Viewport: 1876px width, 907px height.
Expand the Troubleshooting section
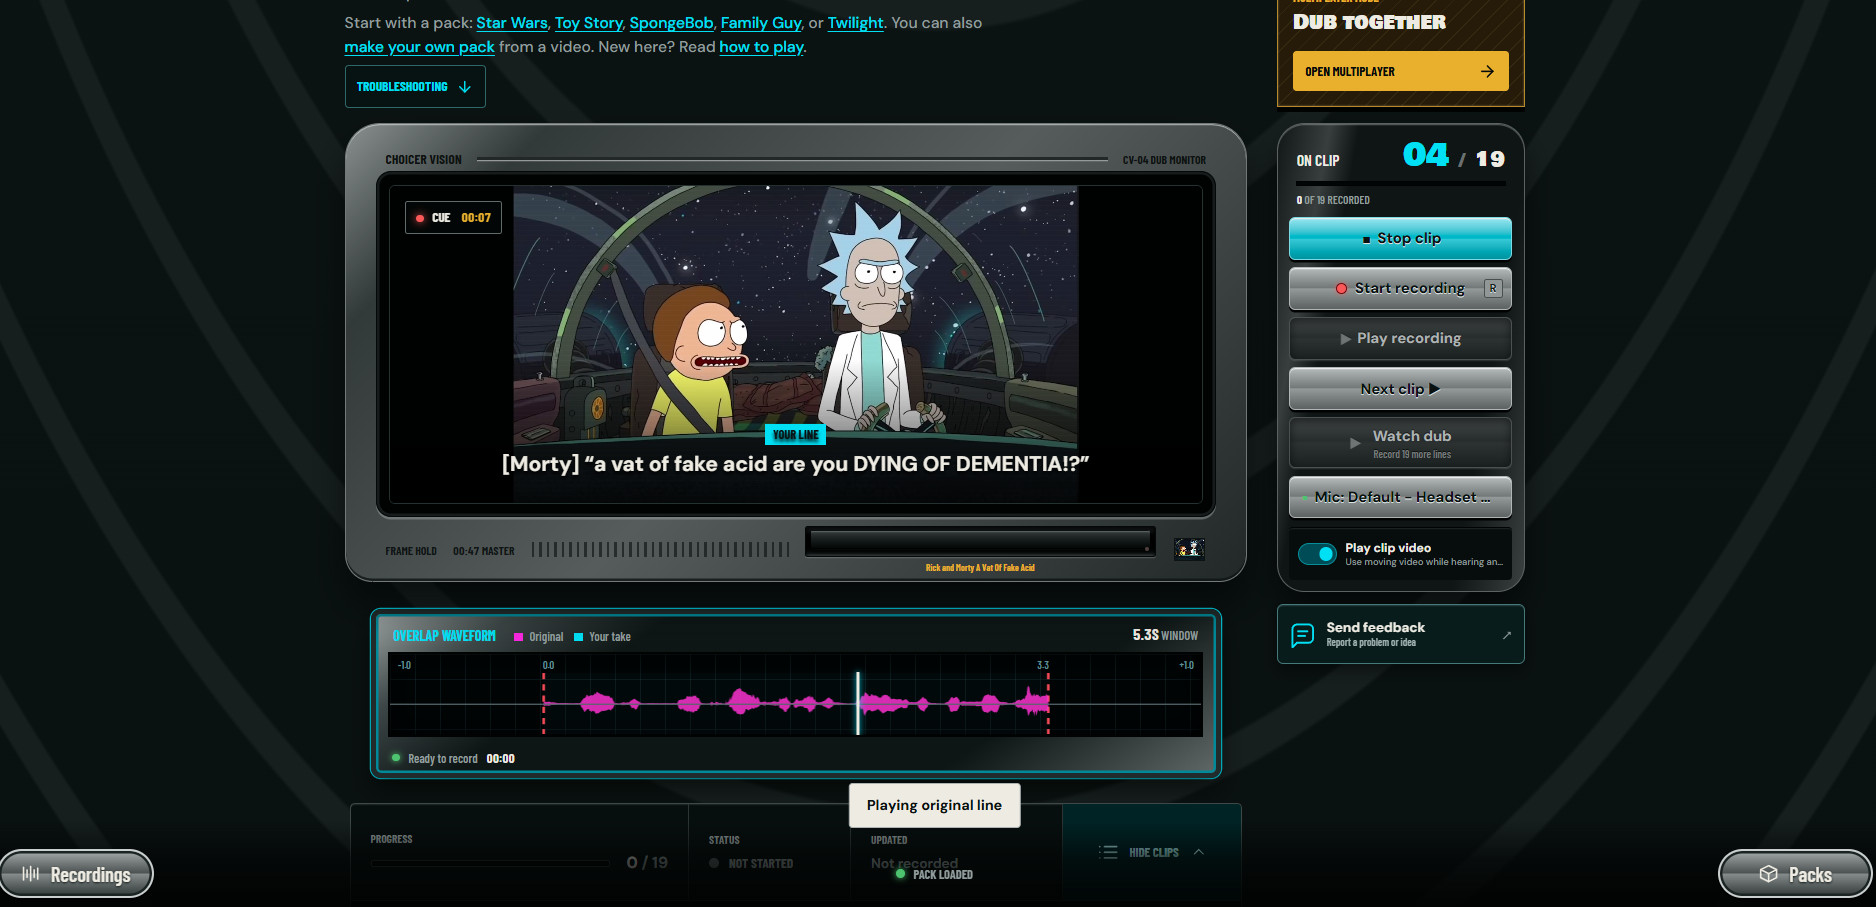click(415, 87)
